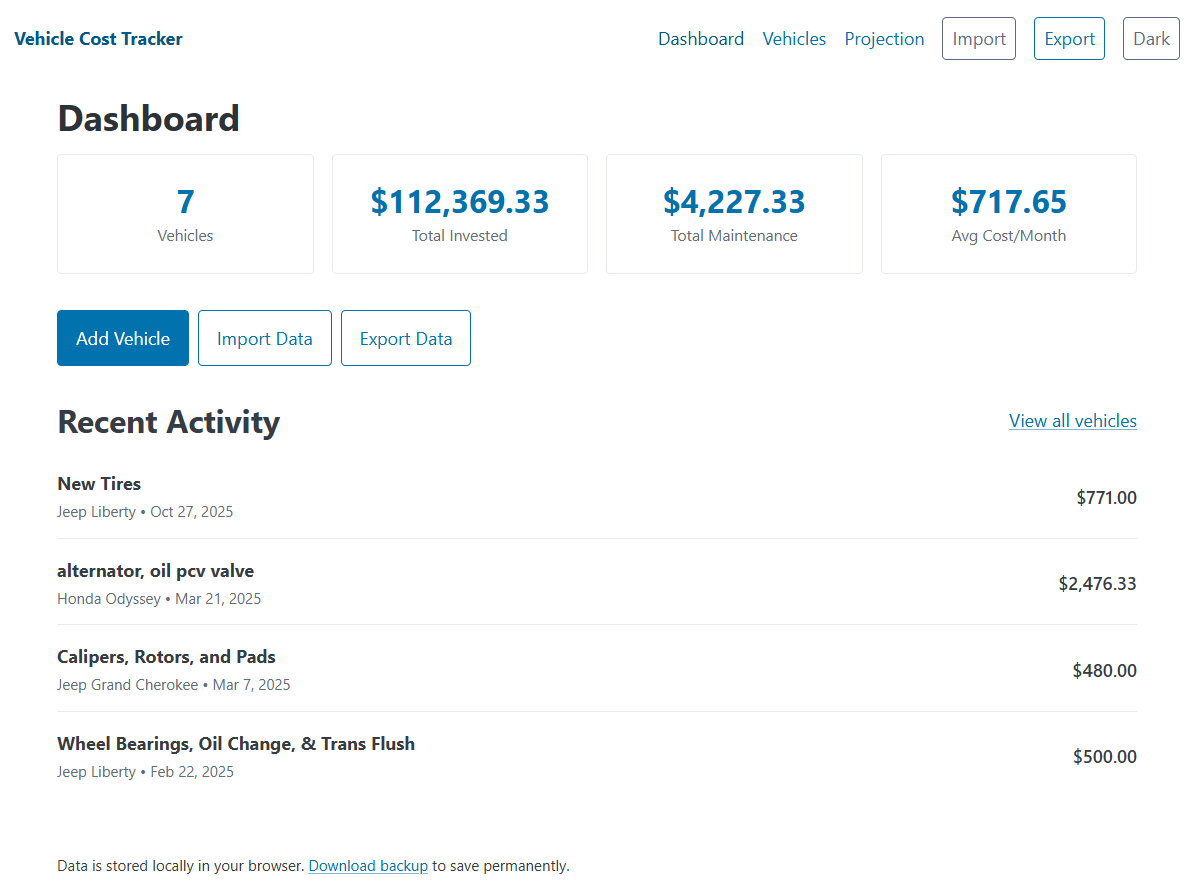Switch to the Projection view

coord(884,38)
